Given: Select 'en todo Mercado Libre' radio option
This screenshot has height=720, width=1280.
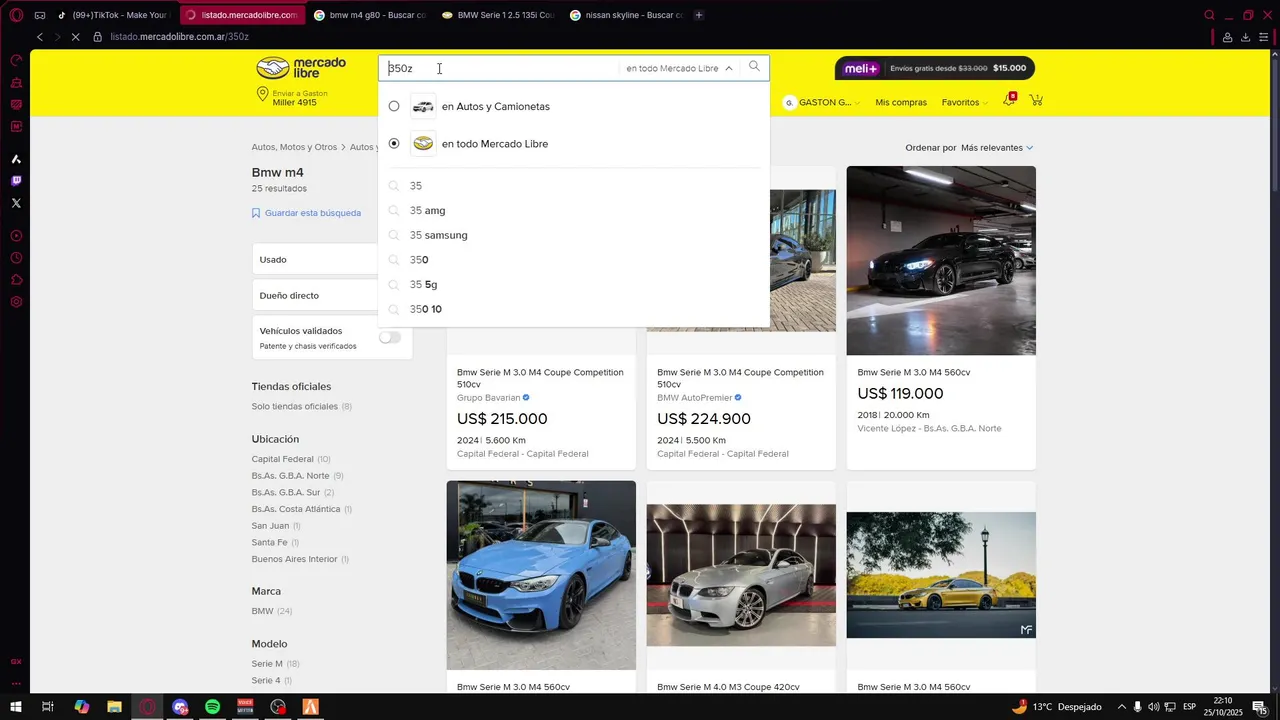Looking at the screenshot, I should coord(394,143).
